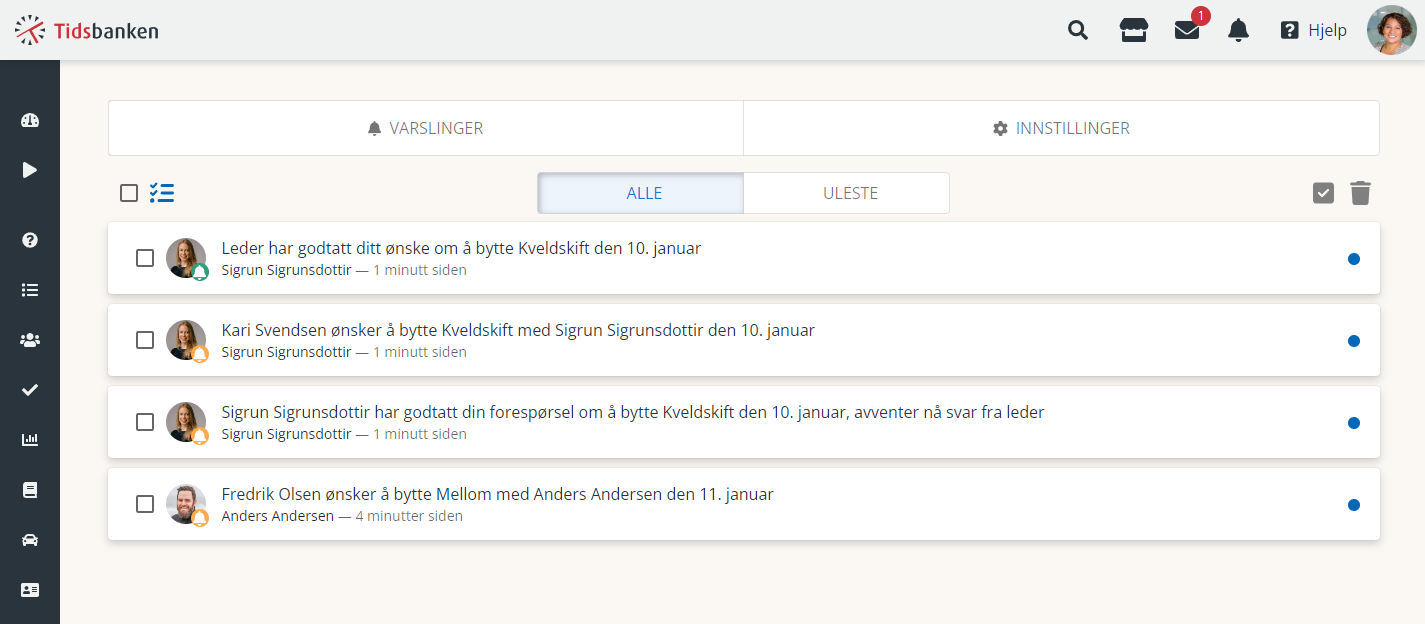Screen dimensions: 1425x624
Task: Open the people group icon in sidebar
Action: 30,340
